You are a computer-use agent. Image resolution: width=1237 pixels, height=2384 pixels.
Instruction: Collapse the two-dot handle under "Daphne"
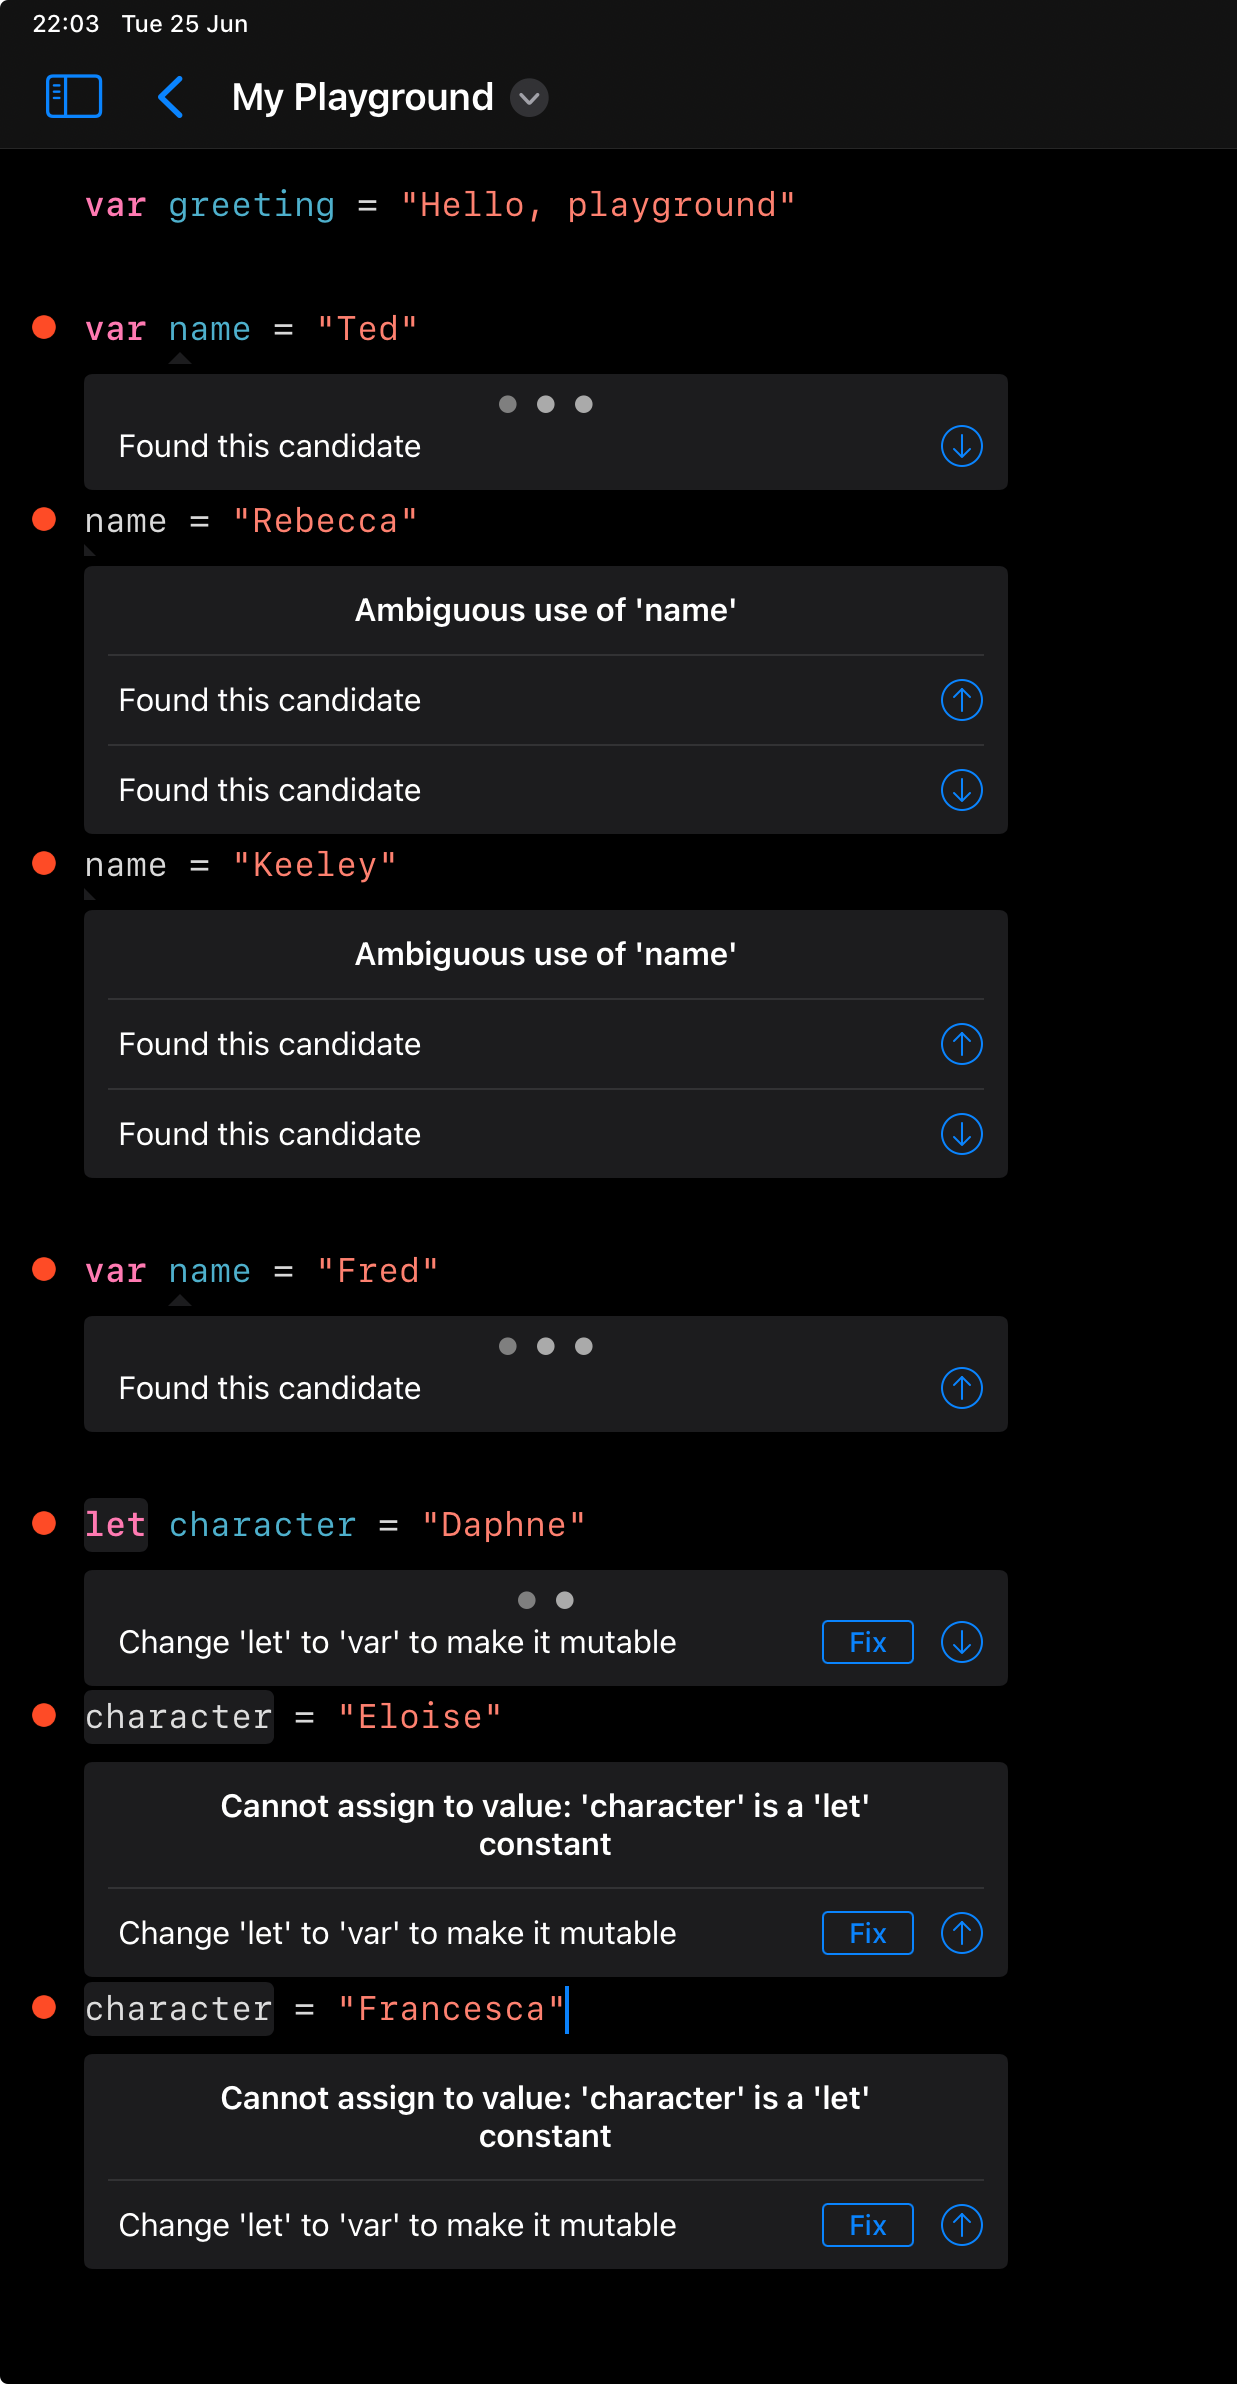pos(546,1600)
